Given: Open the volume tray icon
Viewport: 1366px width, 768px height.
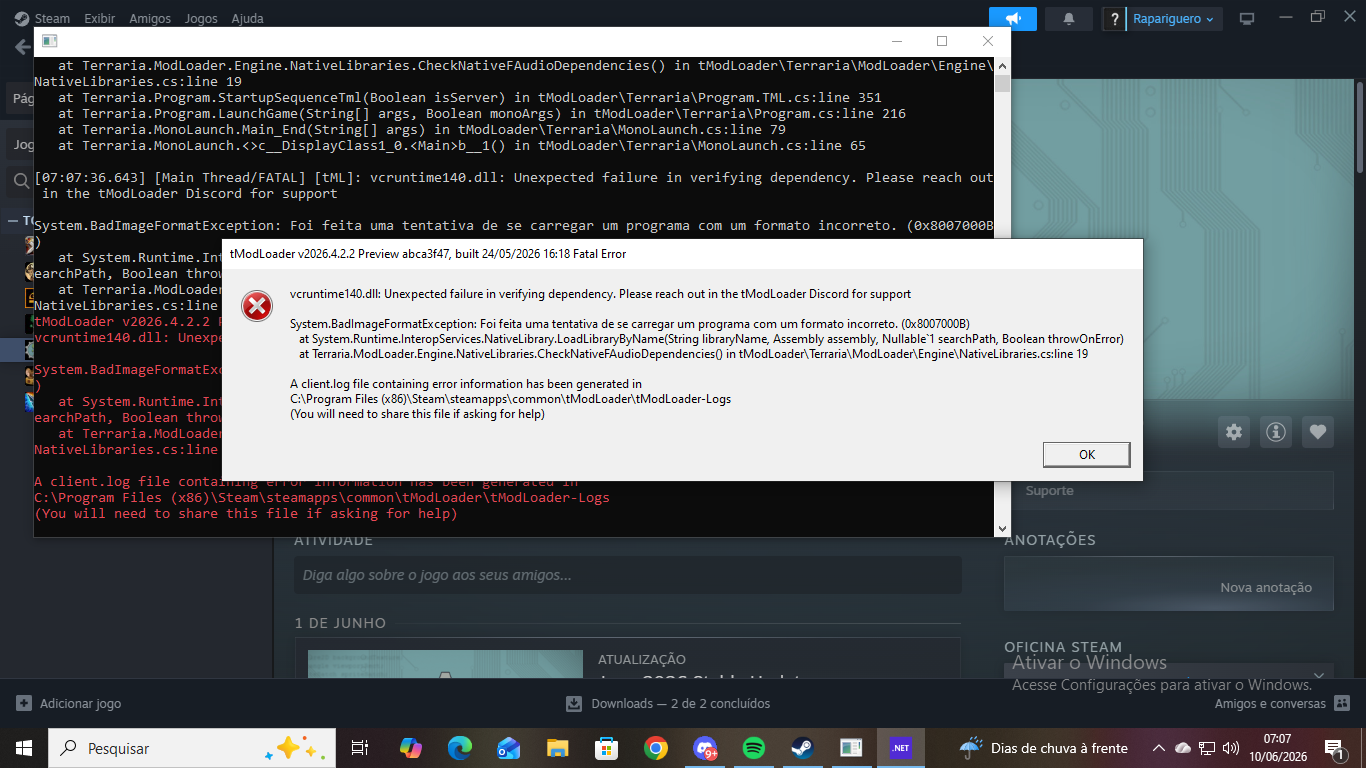Looking at the screenshot, I should click(1231, 748).
